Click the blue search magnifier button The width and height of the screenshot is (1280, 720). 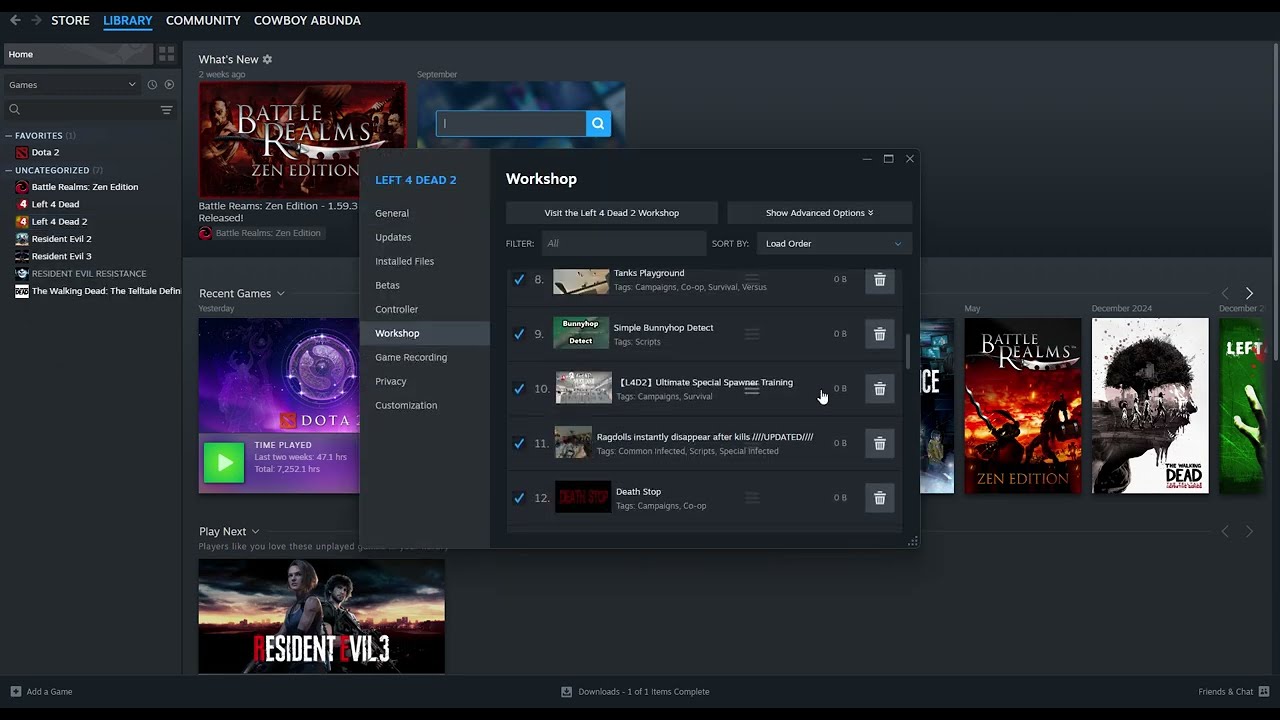click(598, 123)
